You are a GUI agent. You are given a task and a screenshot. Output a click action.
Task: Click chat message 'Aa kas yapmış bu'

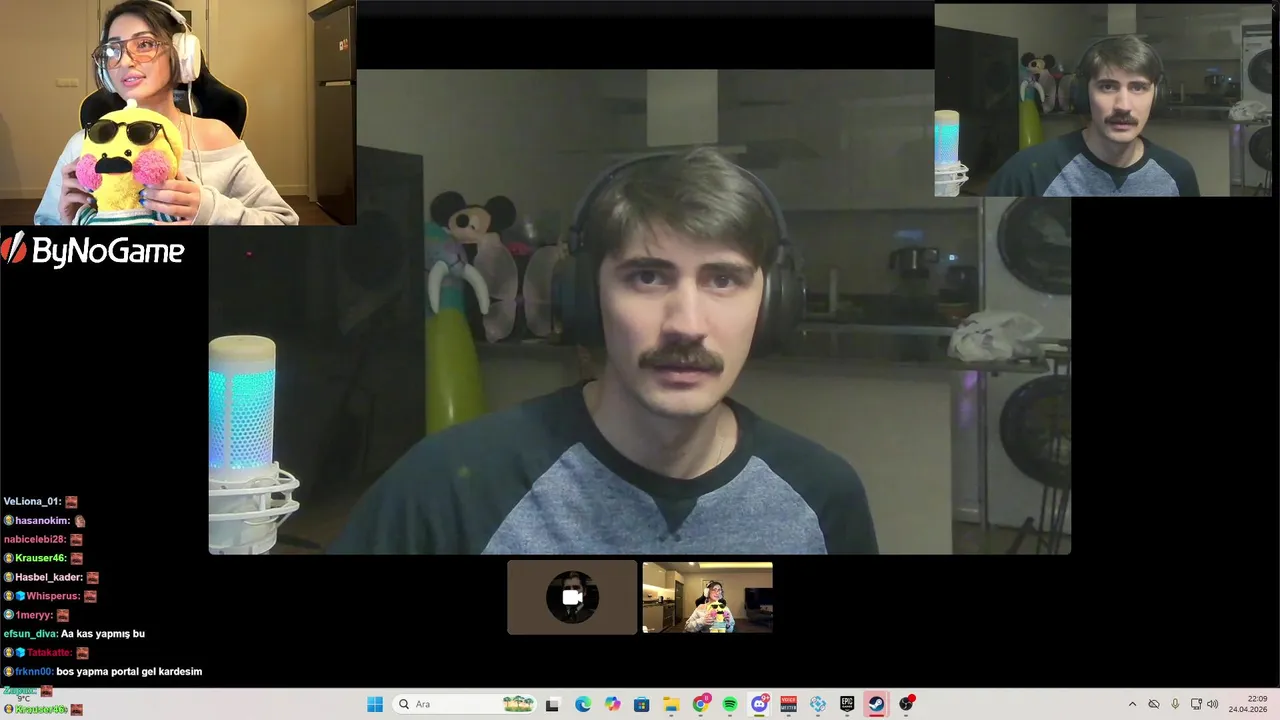[x=103, y=634]
